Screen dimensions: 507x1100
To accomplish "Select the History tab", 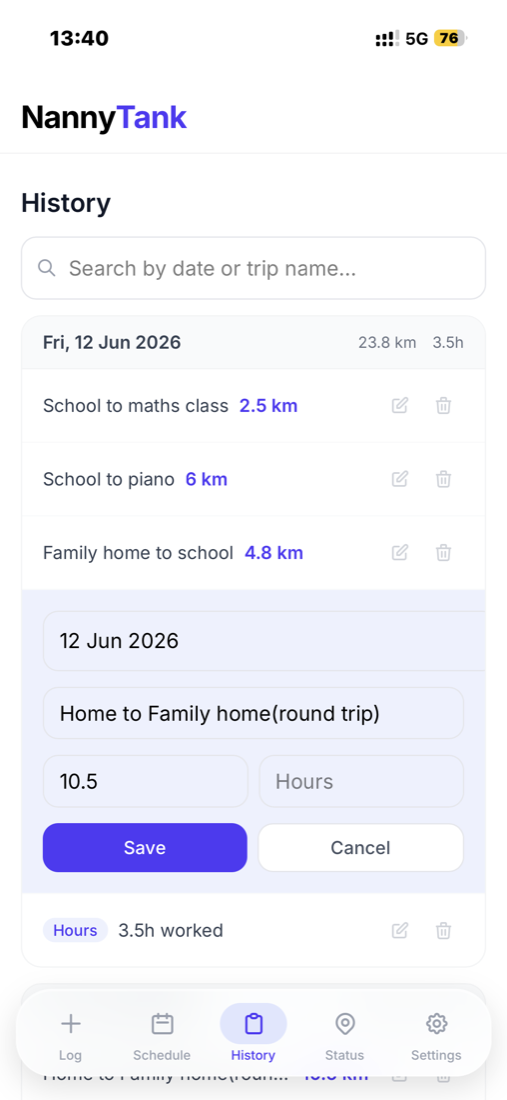I will tap(253, 1036).
